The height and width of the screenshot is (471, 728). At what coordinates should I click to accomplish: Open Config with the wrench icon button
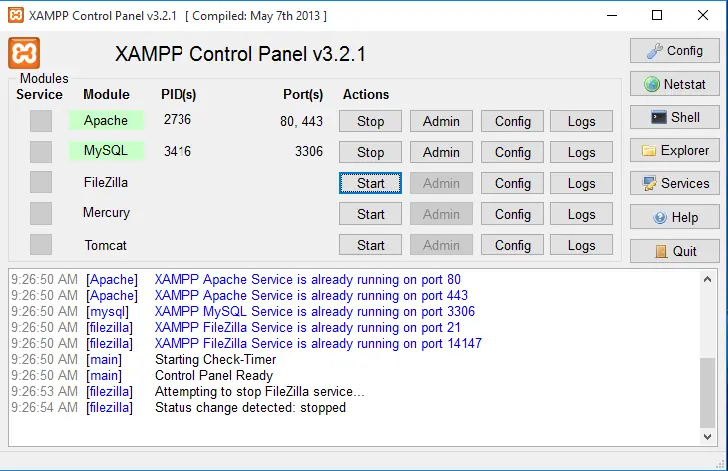pos(675,51)
